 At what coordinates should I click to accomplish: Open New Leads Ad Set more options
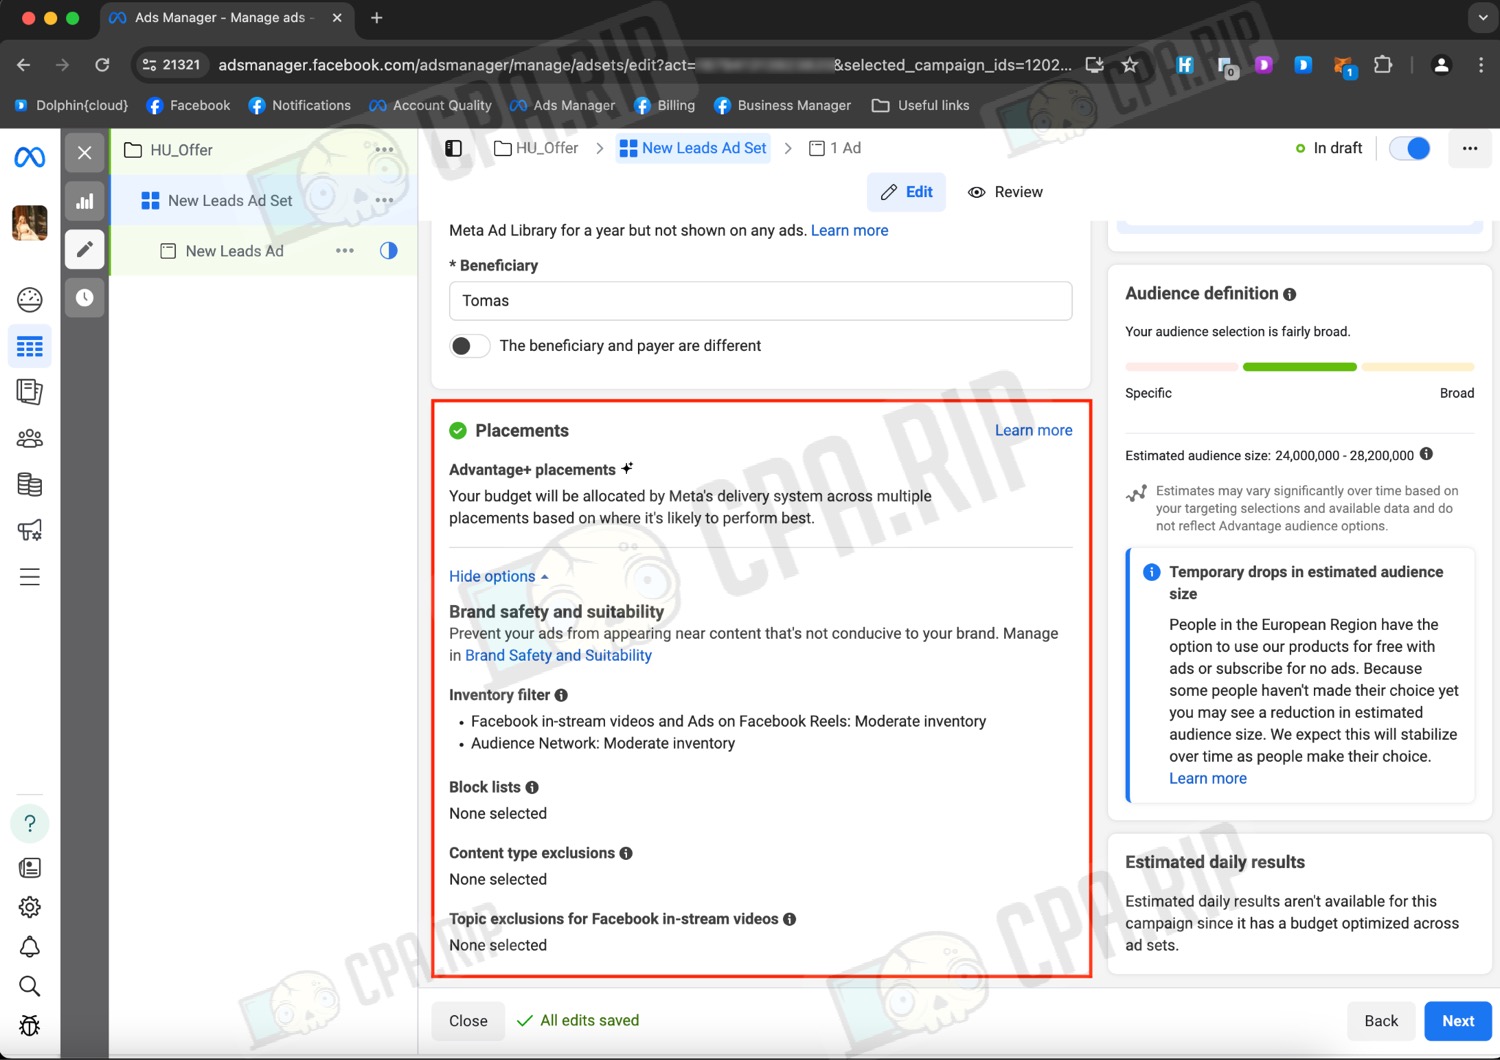pos(384,200)
